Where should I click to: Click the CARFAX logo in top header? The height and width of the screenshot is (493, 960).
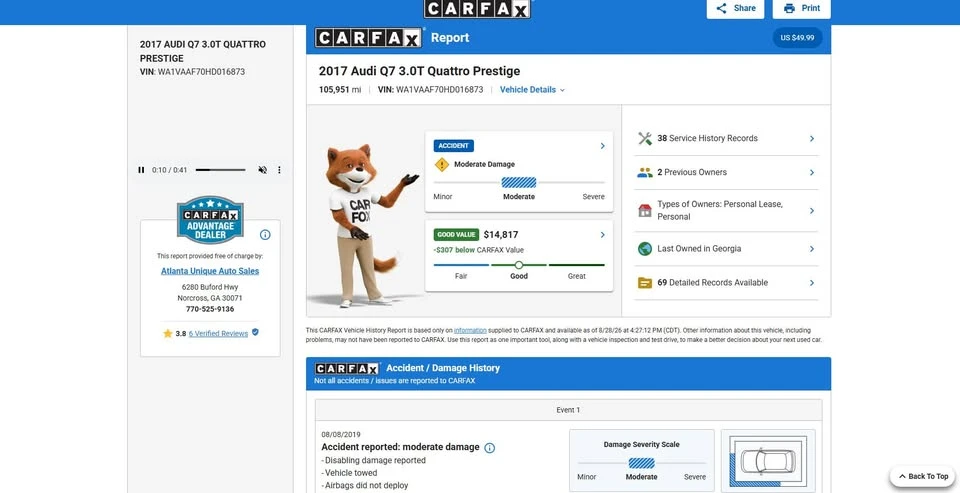click(x=477, y=9)
